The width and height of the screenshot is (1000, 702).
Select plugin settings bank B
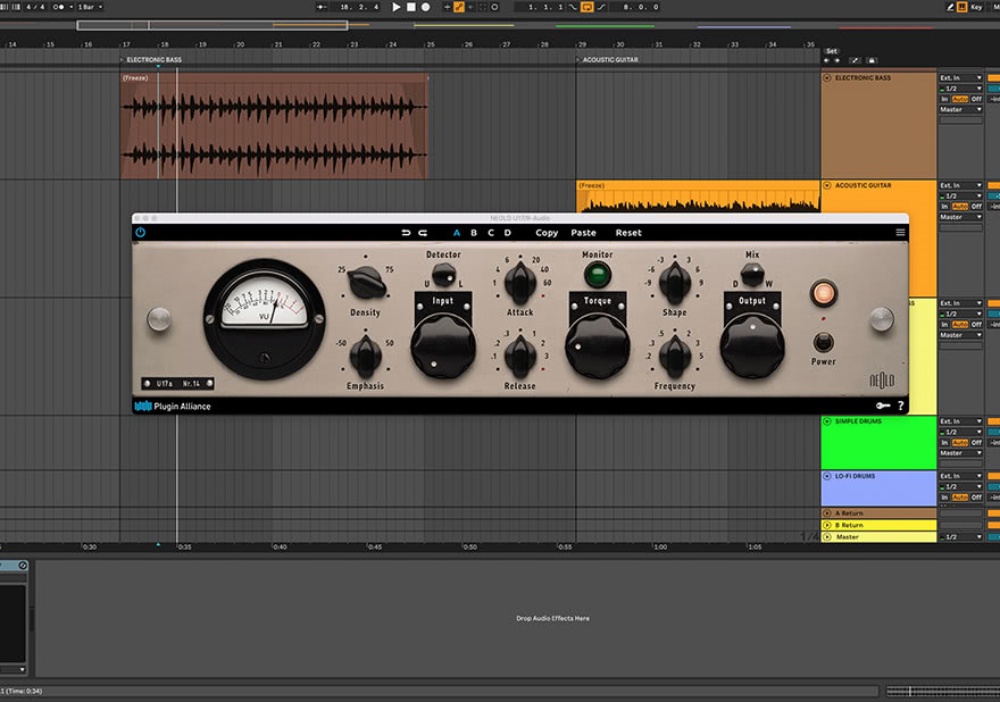pyautogui.click(x=474, y=233)
